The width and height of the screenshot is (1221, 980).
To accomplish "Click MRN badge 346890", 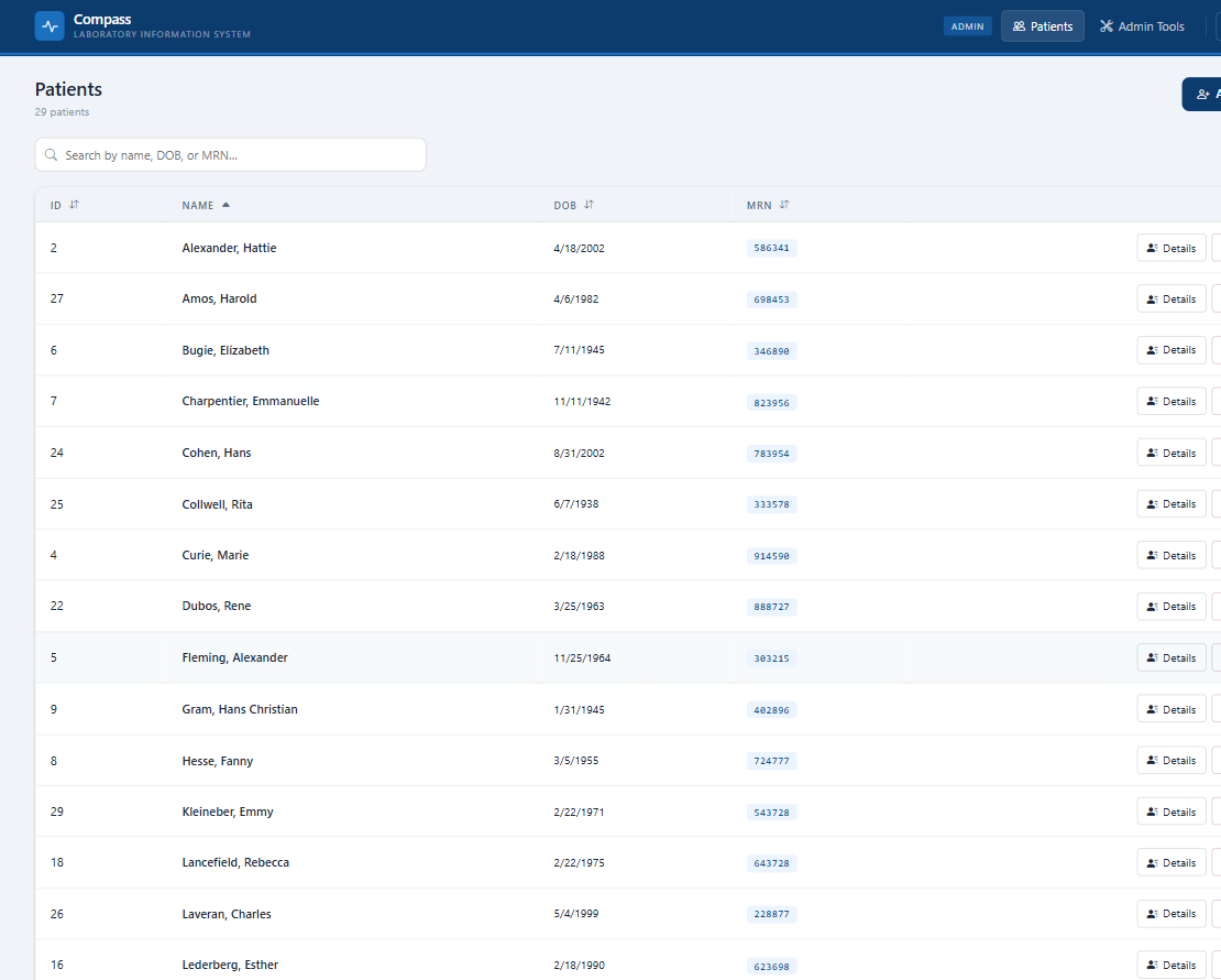I will (x=772, y=351).
